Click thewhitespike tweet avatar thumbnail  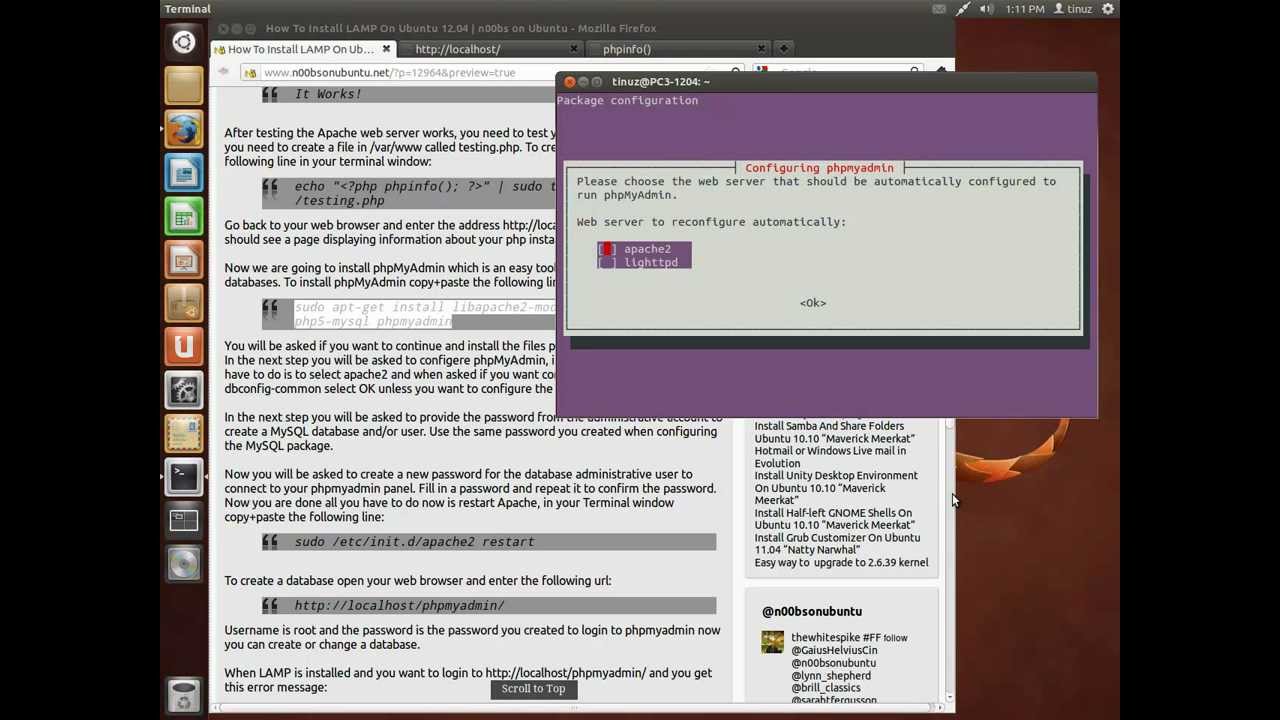(772, 642)
